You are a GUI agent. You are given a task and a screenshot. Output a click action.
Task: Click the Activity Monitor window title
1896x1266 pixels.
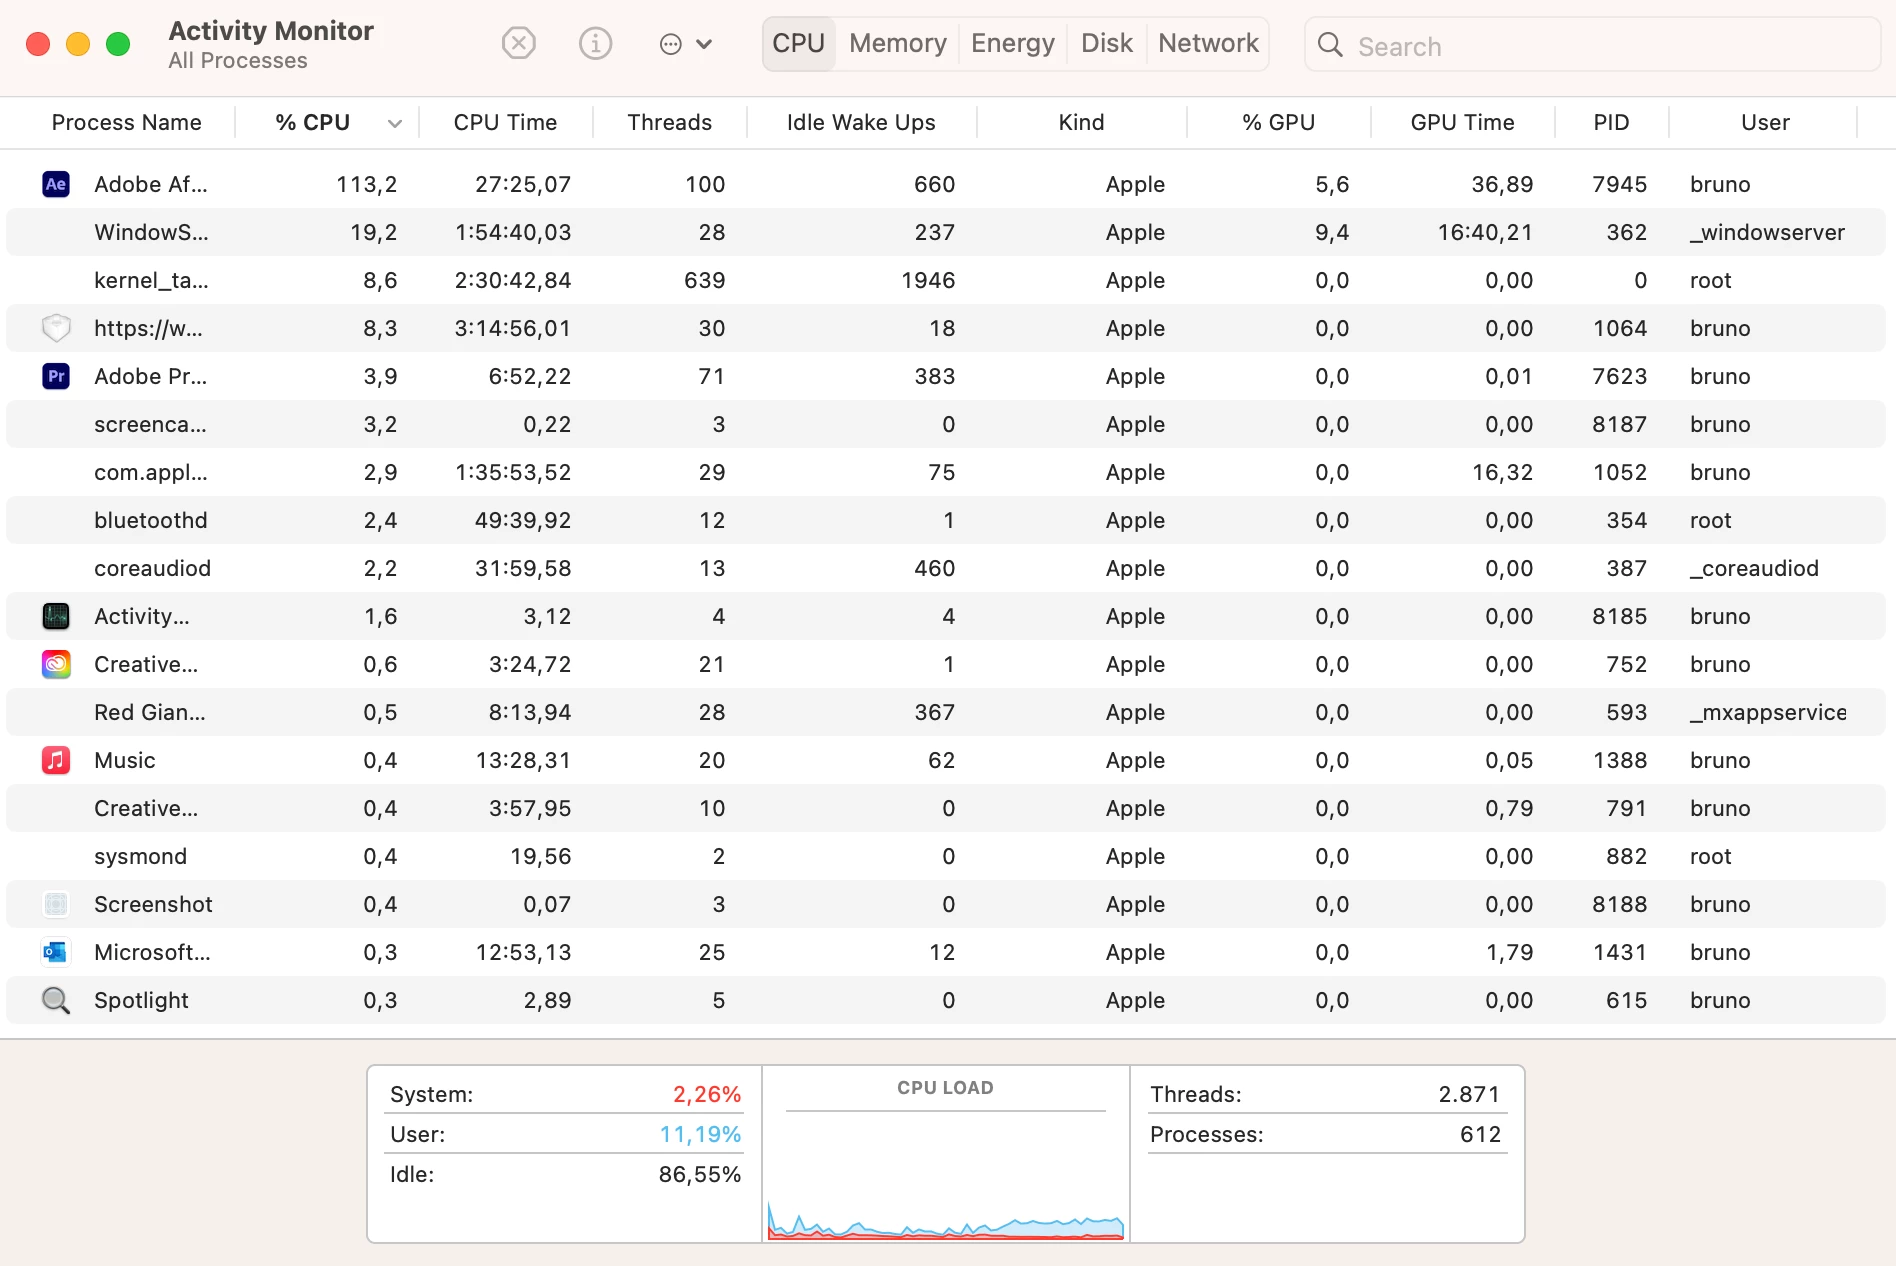pos(271,31)
